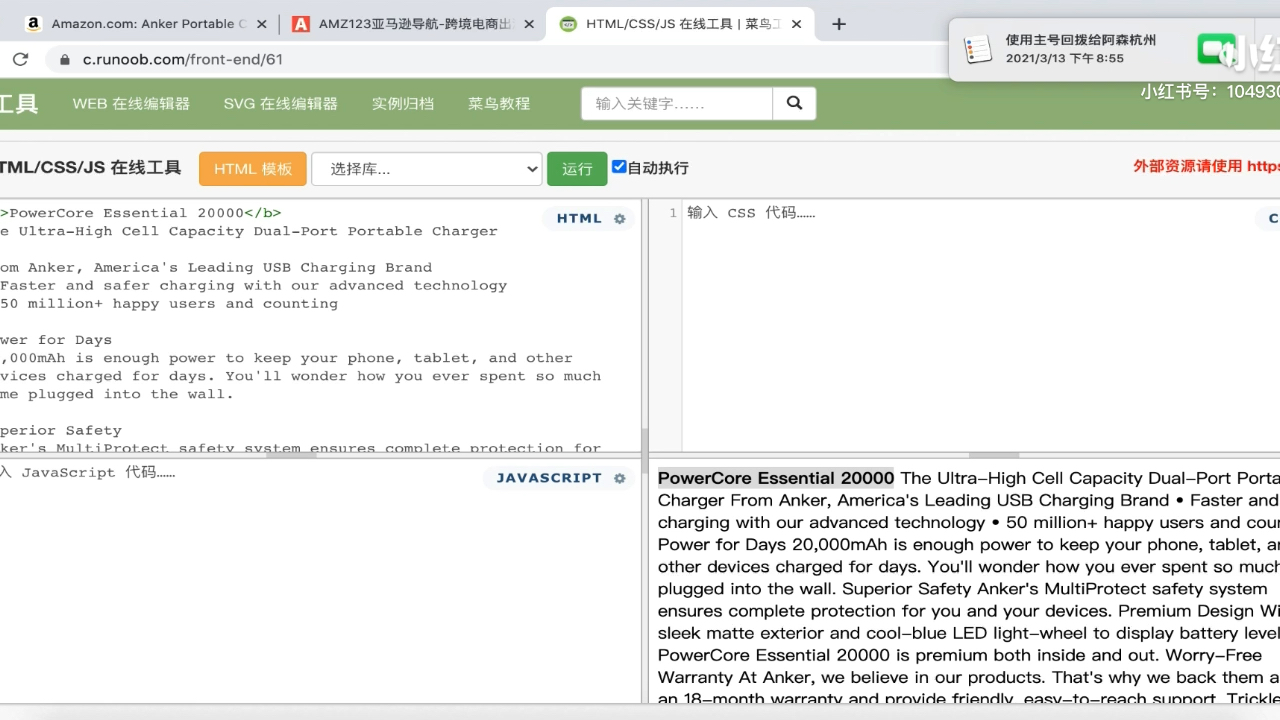
Task: Click the 在线工具 site logo
Action: pos(18,103)
